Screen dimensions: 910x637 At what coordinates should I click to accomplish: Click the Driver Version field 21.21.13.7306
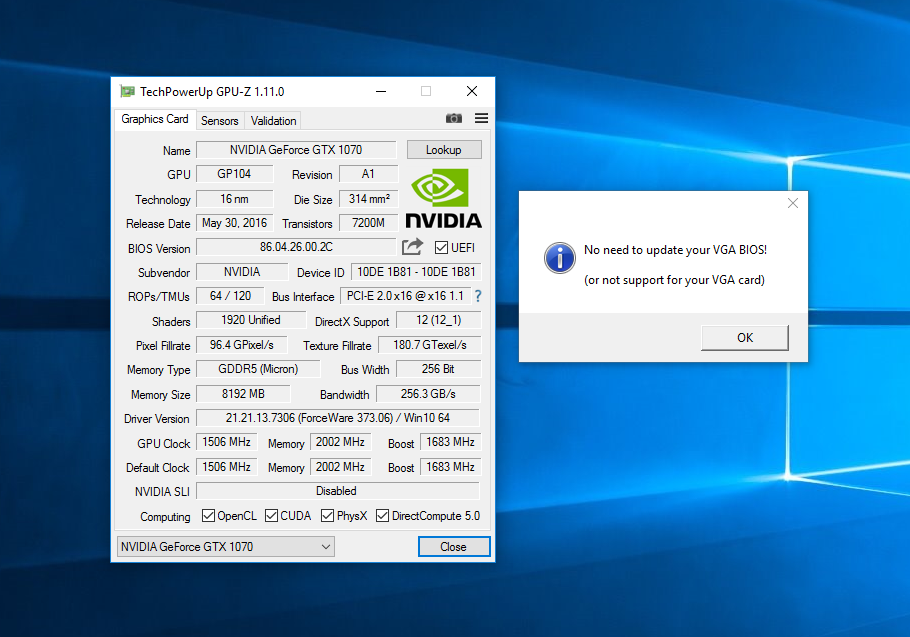tap(338, 418)
